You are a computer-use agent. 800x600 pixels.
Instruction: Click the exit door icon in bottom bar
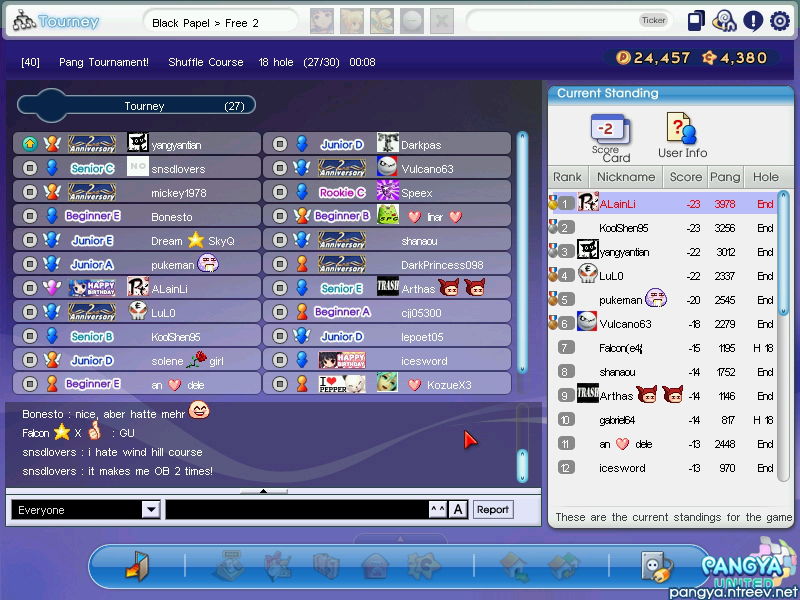137,566
